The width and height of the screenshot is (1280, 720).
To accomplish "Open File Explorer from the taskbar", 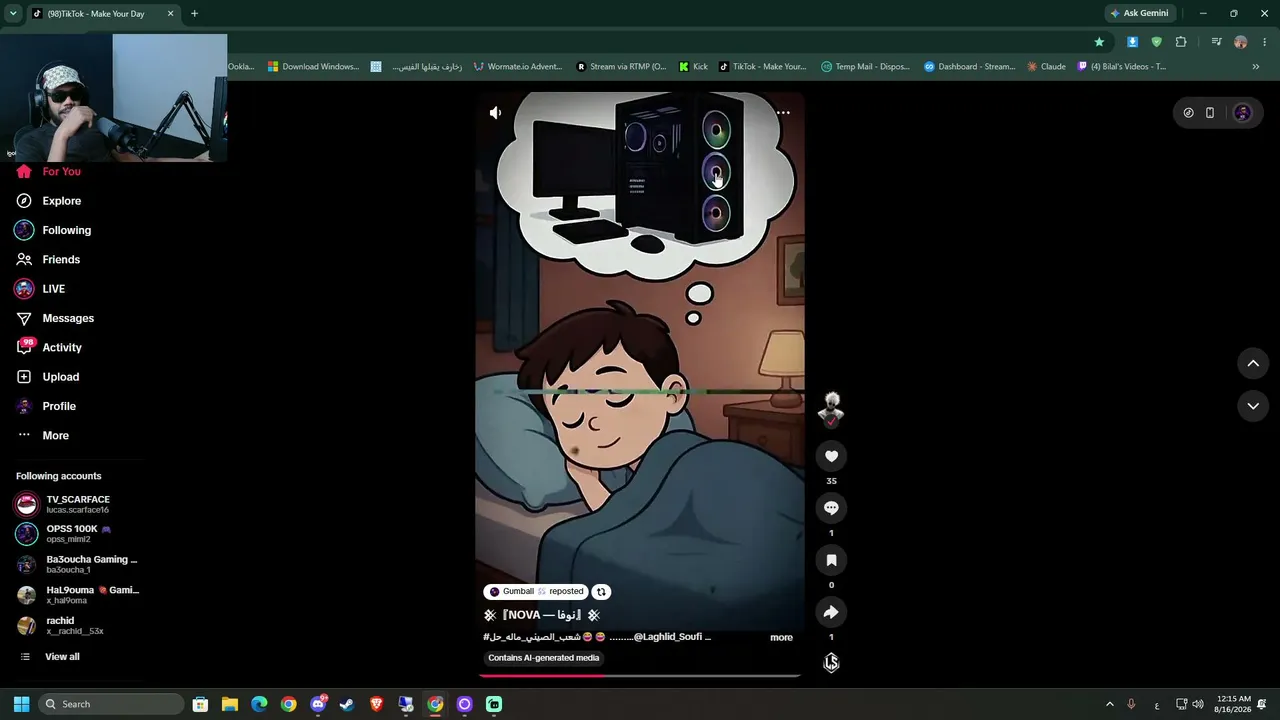I will tap(229, 704).
